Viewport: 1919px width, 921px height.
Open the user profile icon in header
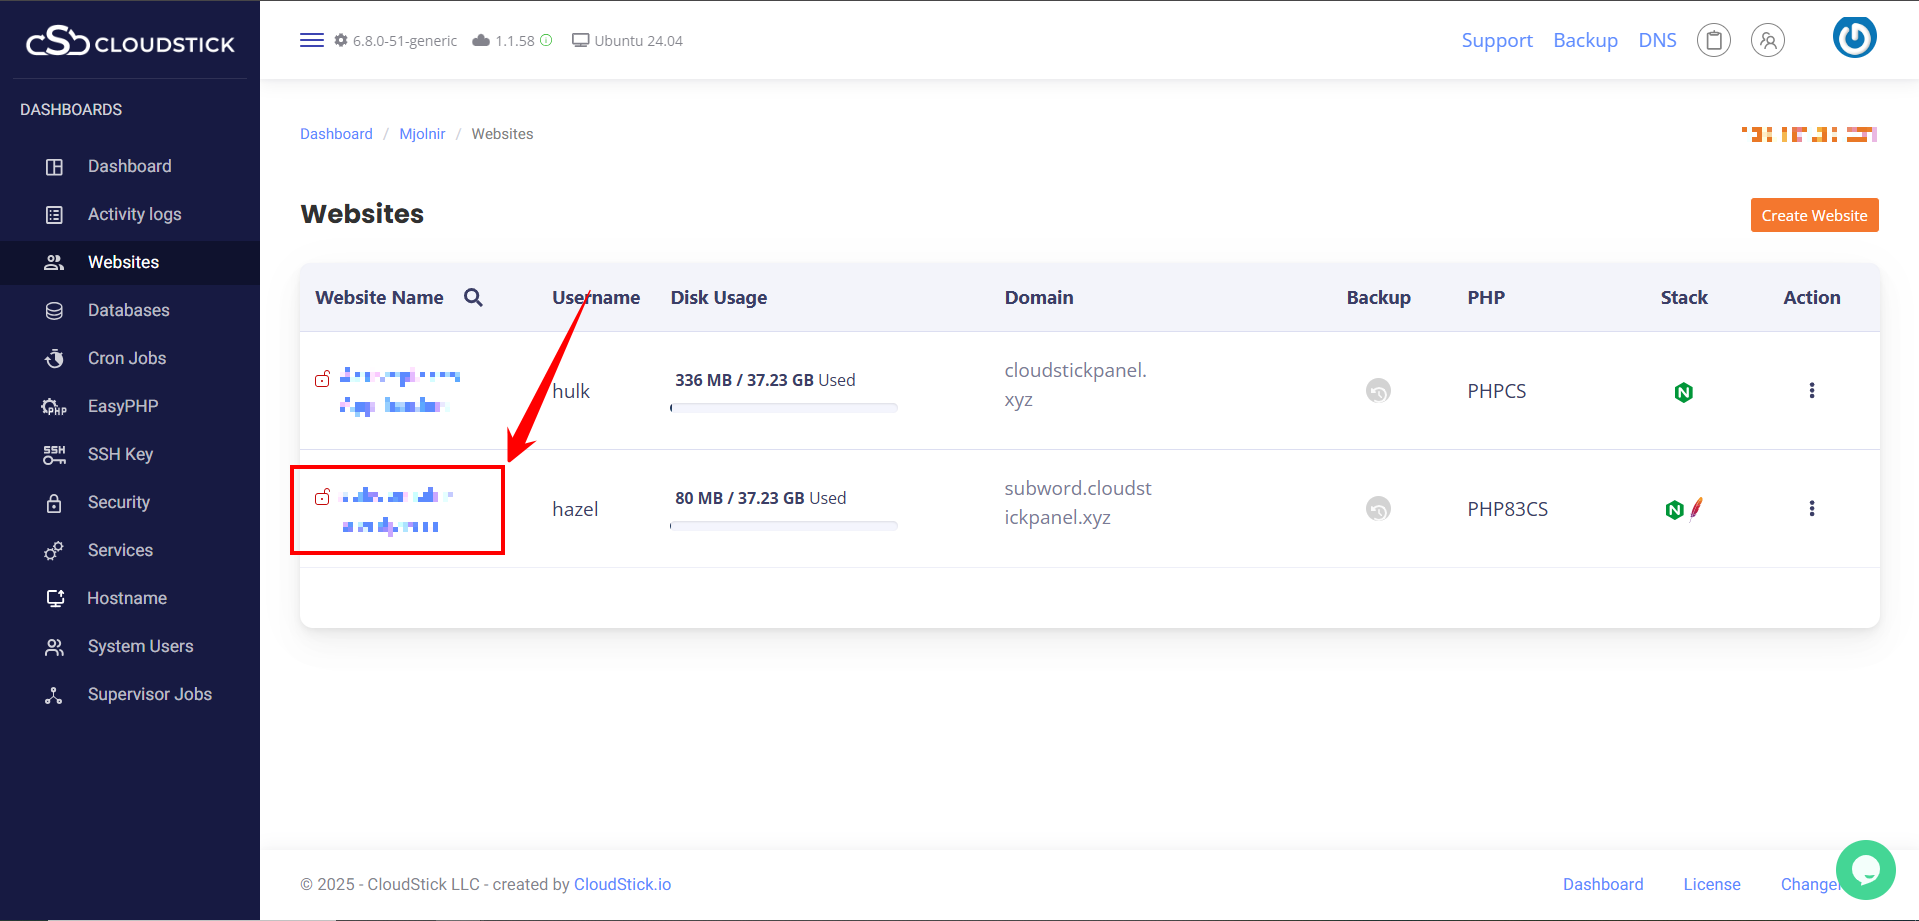pos(1767,40)
